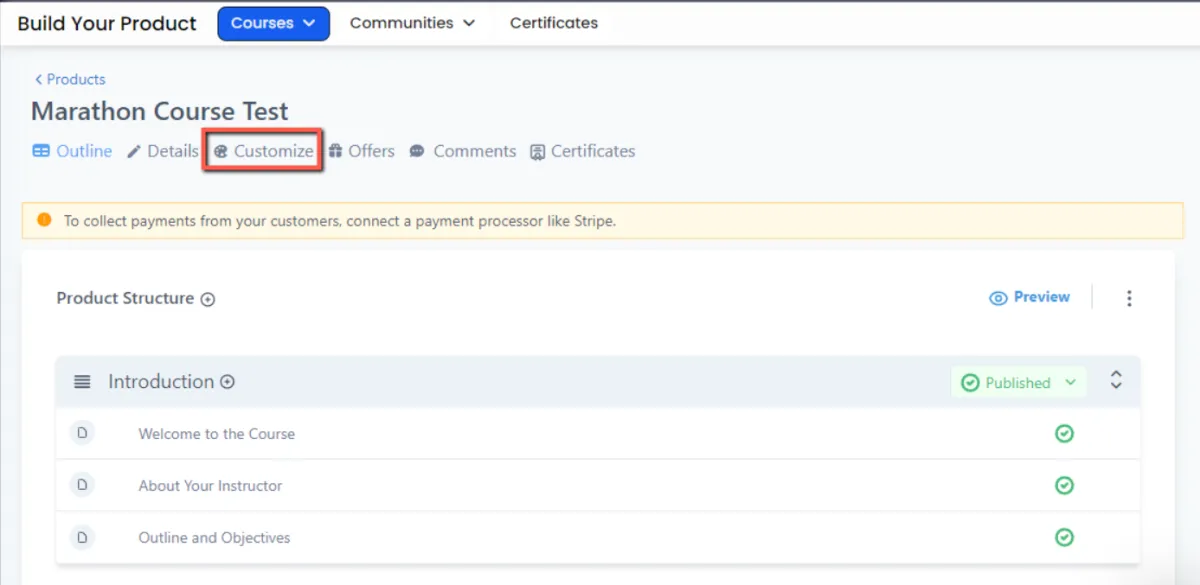Open the Comments tab
1200x585 pixels.
[x=463, y=151]
